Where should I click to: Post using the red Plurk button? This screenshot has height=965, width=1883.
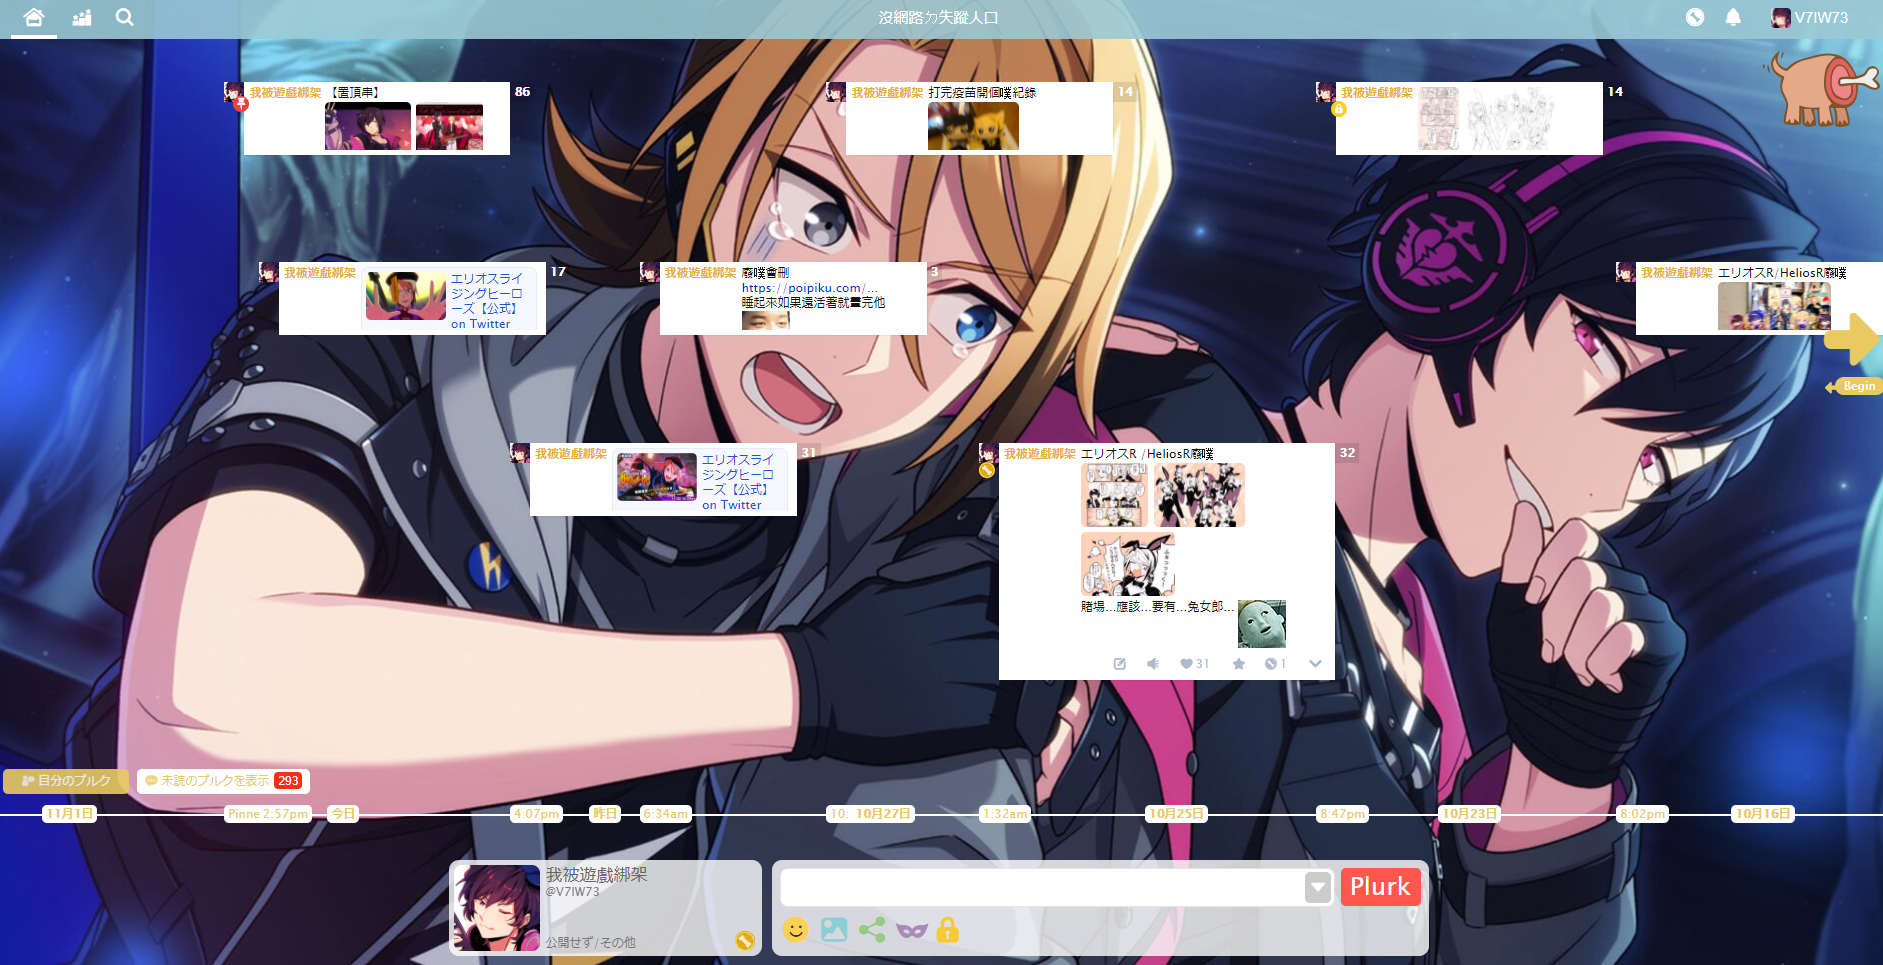coord(1380,887)
